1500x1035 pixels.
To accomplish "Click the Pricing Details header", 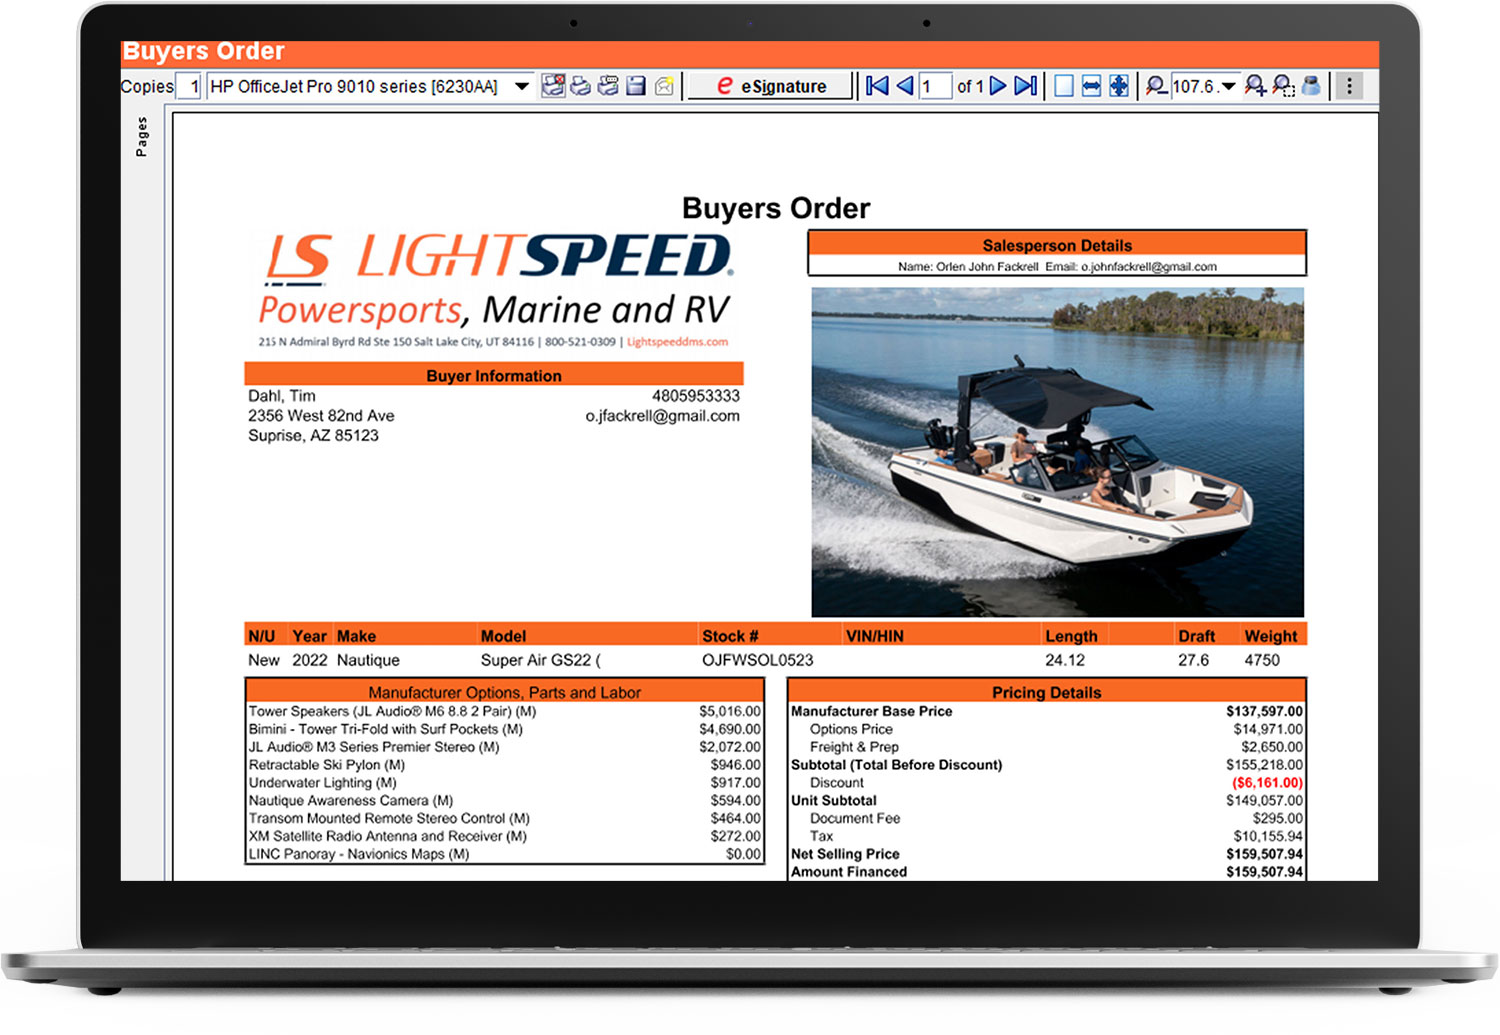I will (1046, 692).
